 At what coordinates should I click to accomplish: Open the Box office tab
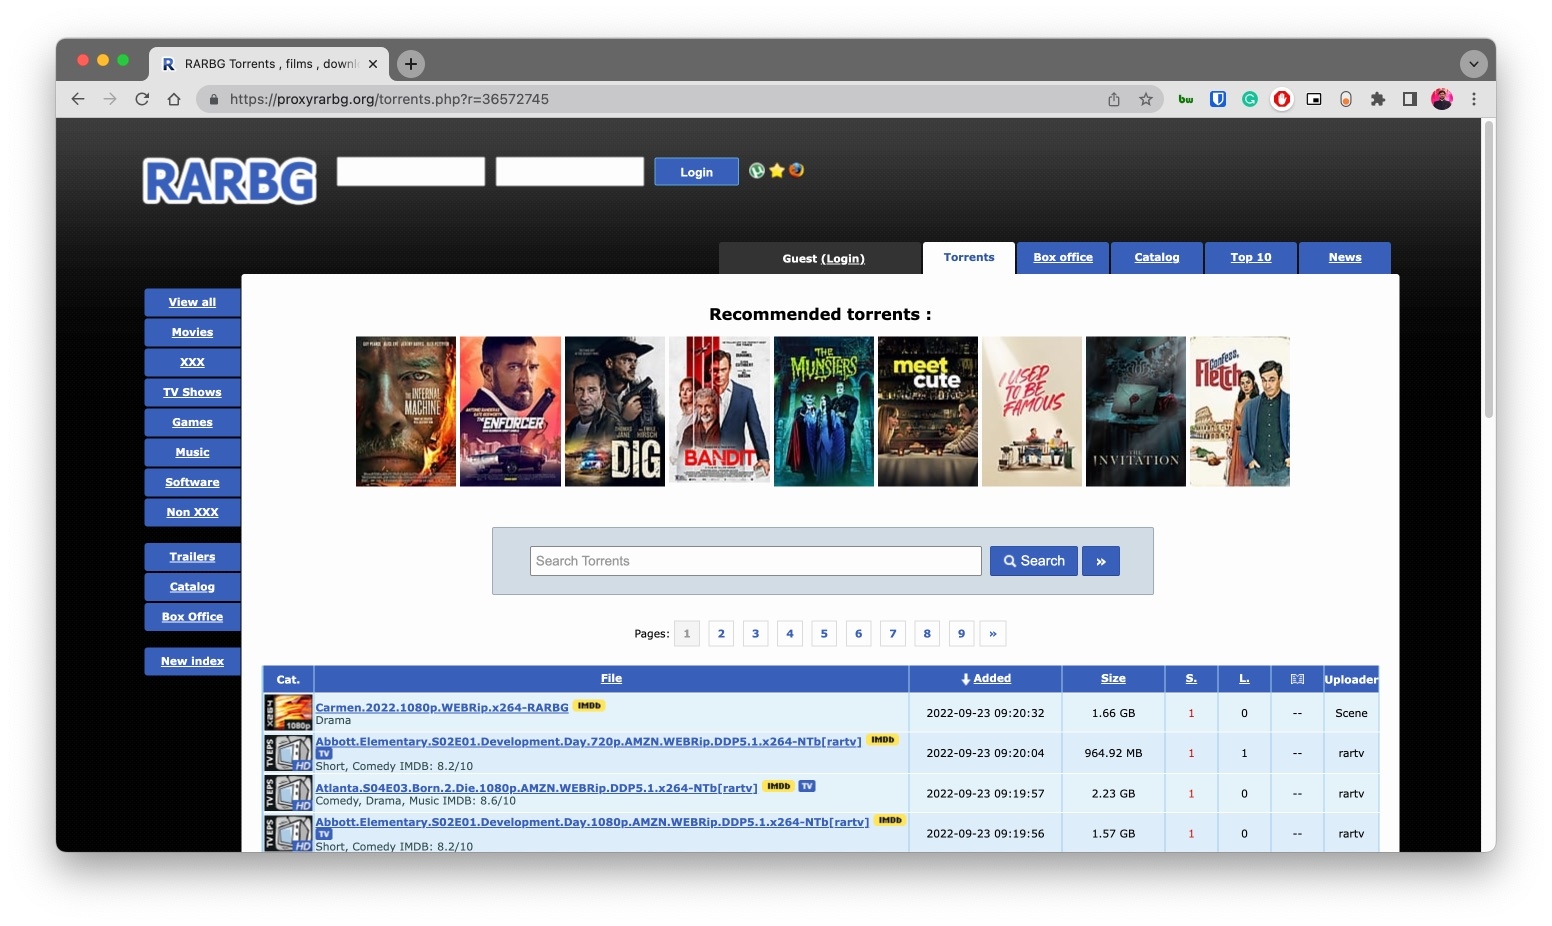coord(1063,257)
